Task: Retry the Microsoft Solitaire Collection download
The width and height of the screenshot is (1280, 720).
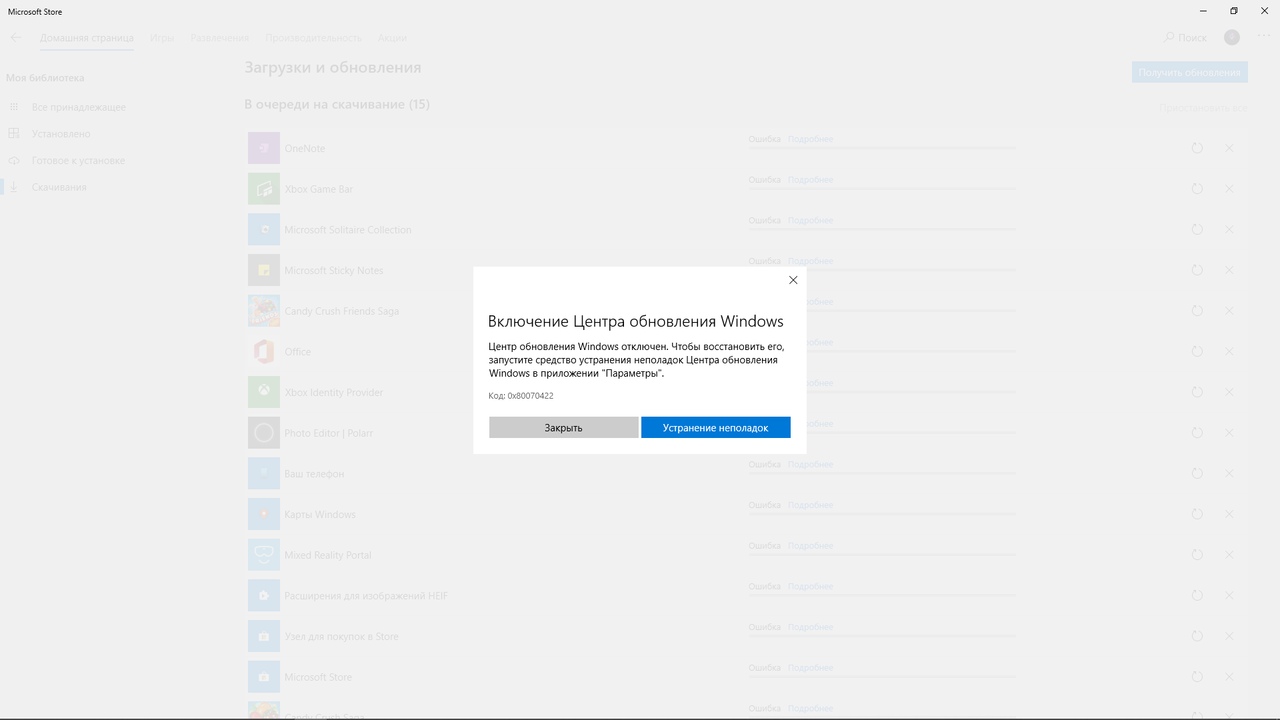Action: (1197, 229)
